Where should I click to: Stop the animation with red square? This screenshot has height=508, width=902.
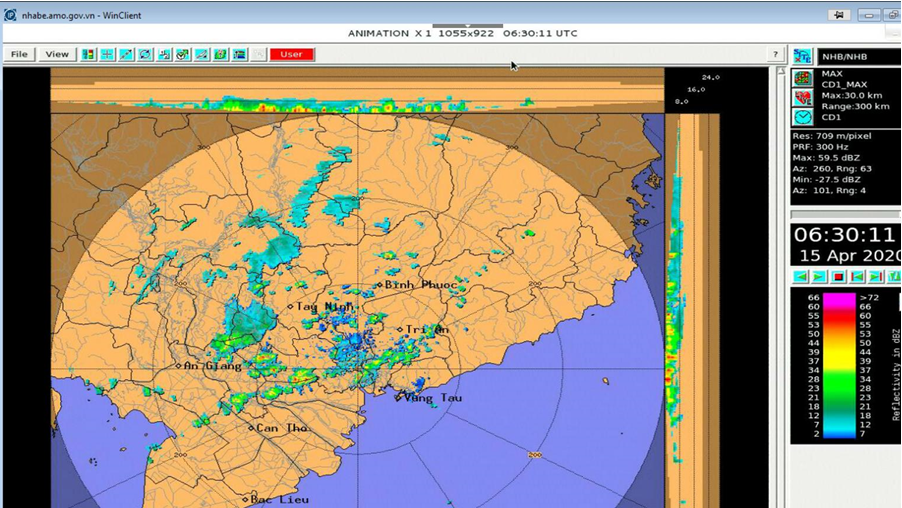(x=838, y=277)
